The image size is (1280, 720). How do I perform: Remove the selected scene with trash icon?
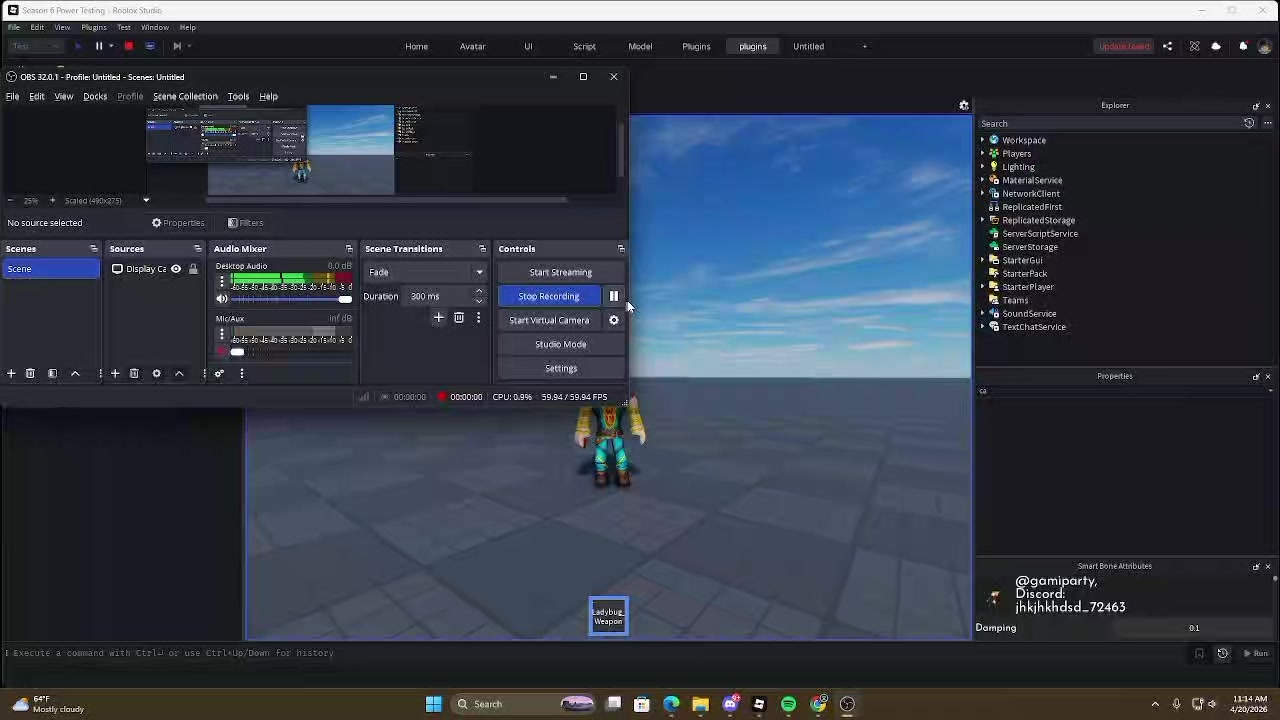30,373
